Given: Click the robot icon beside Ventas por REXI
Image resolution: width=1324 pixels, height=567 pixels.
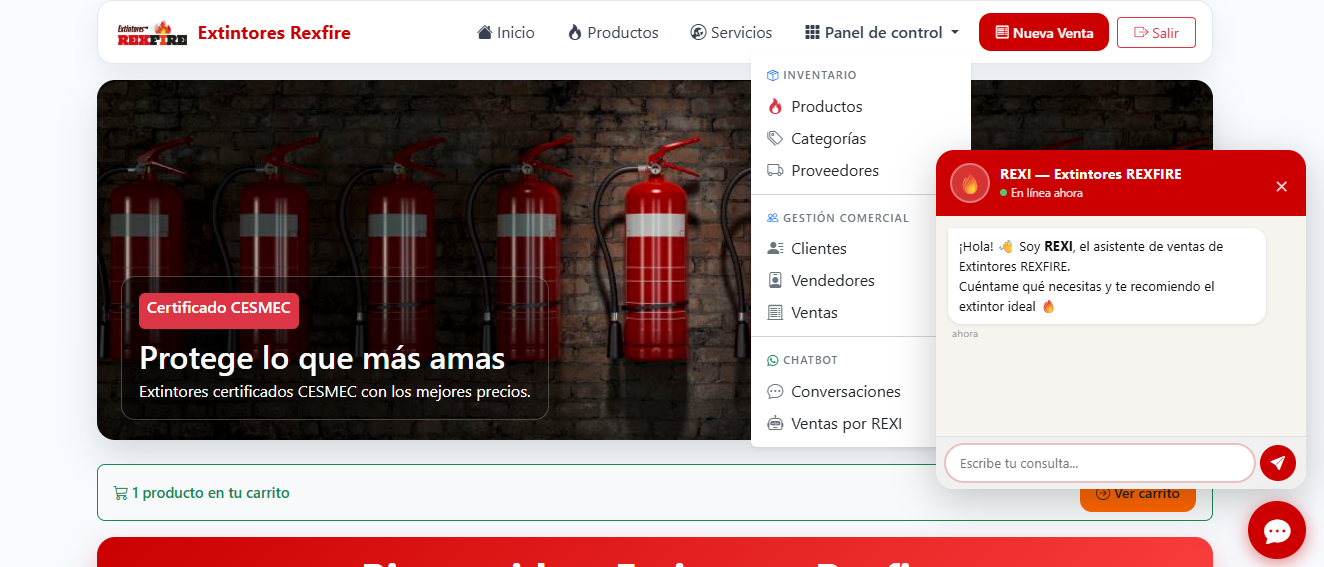Looking at the screenshot, I should 775,423.
